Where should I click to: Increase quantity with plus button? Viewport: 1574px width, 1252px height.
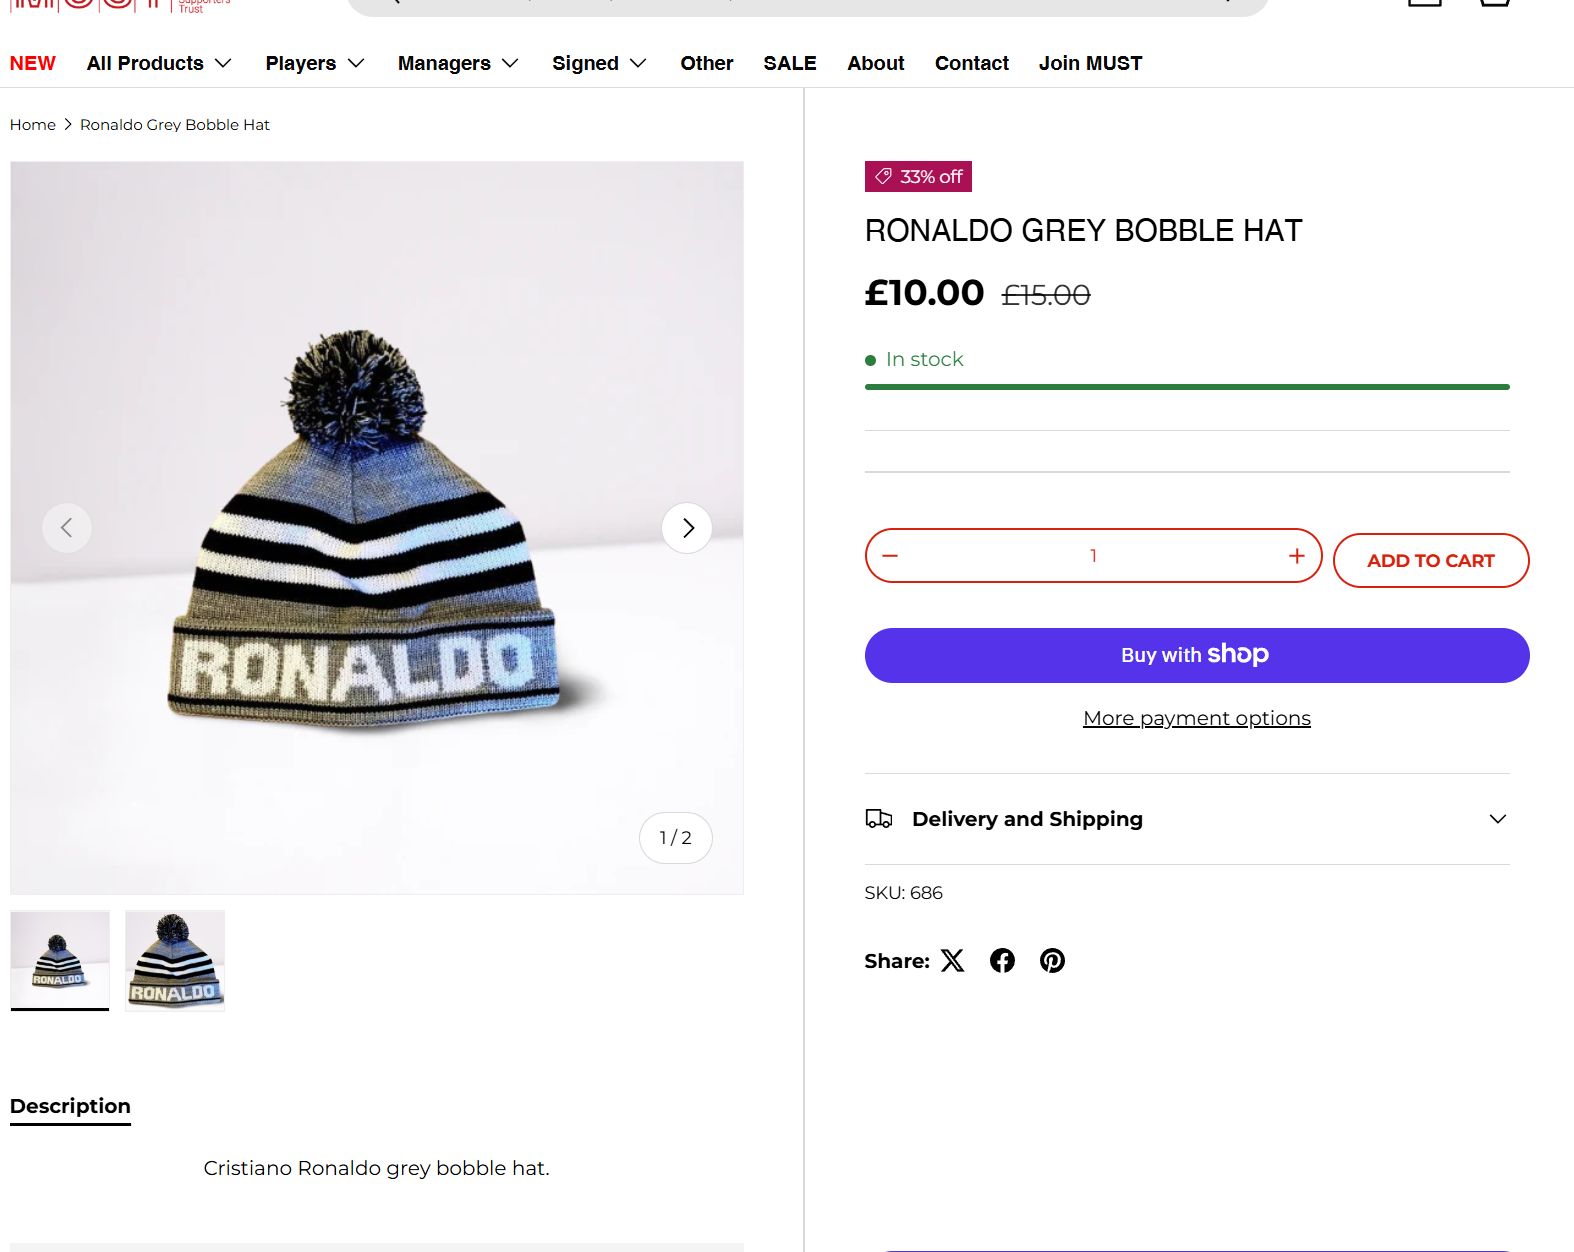1296,556
